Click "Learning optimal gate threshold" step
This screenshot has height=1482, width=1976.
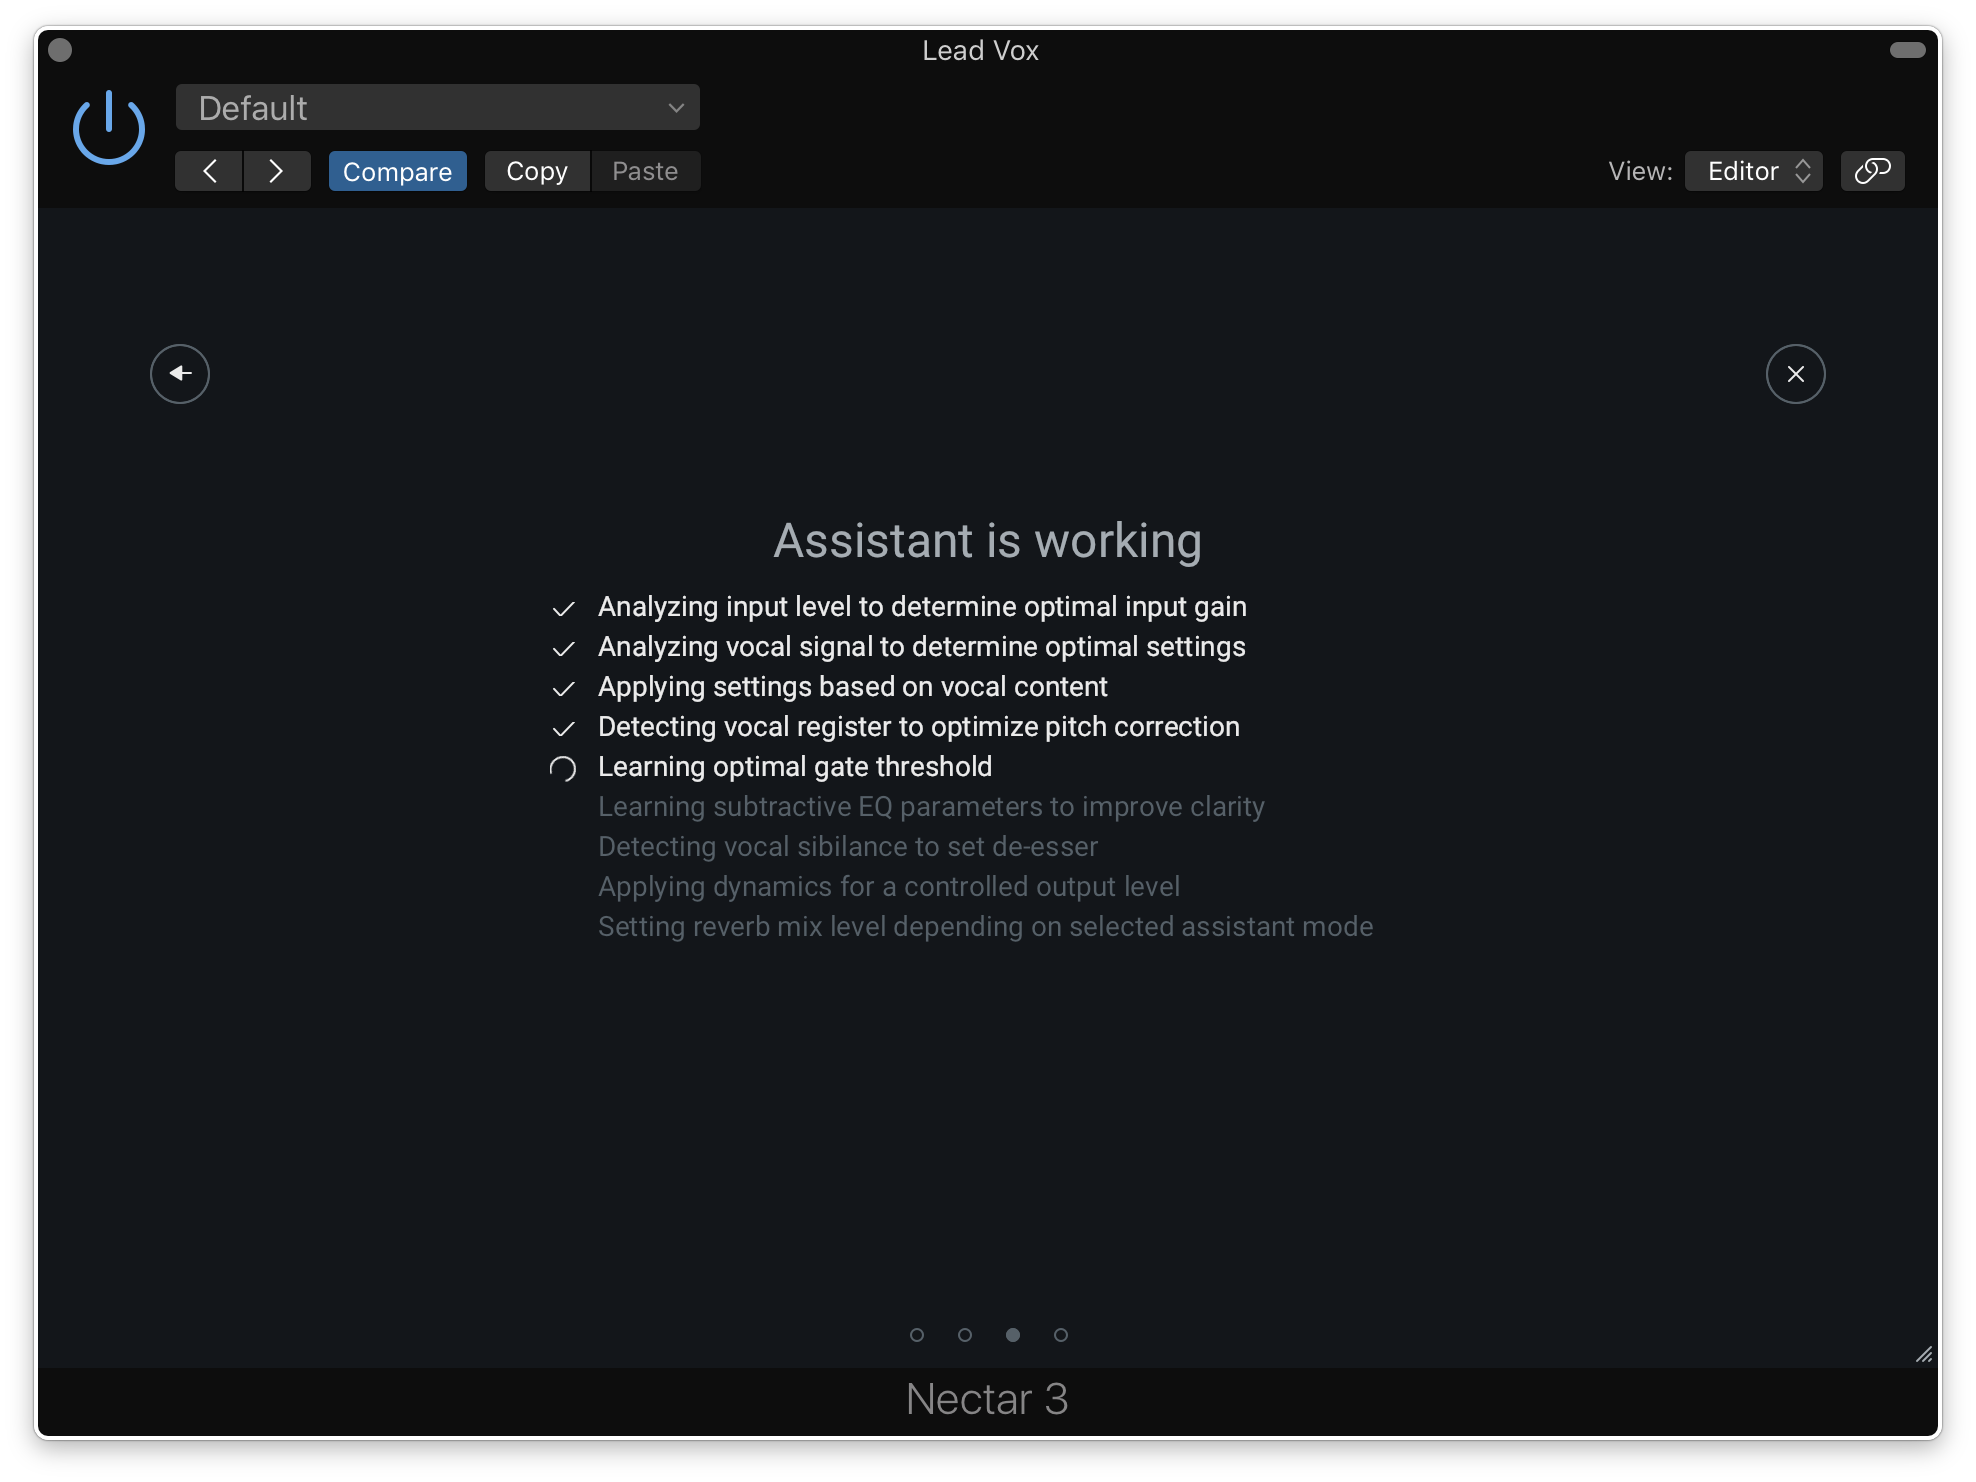pyautogui.click(x=795, y=767)
